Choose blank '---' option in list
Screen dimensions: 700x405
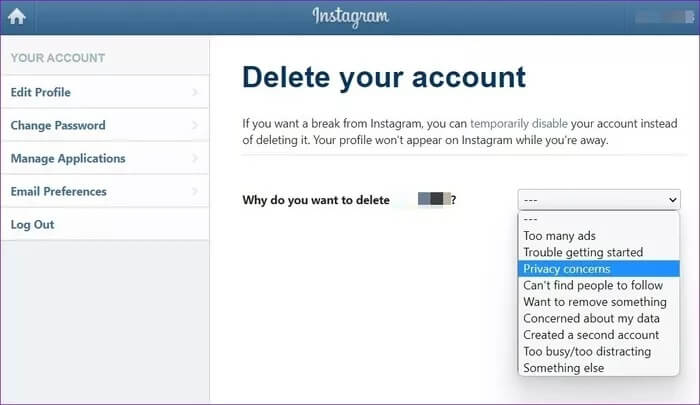pos(599,219)
